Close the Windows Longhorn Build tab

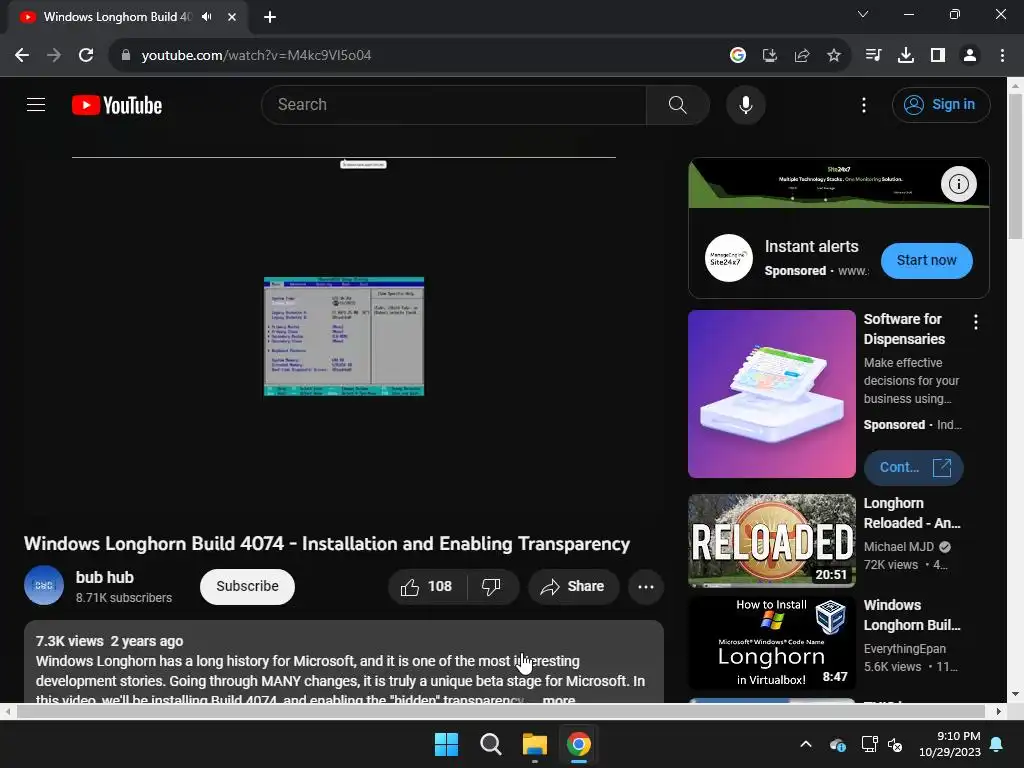point(232,17)
